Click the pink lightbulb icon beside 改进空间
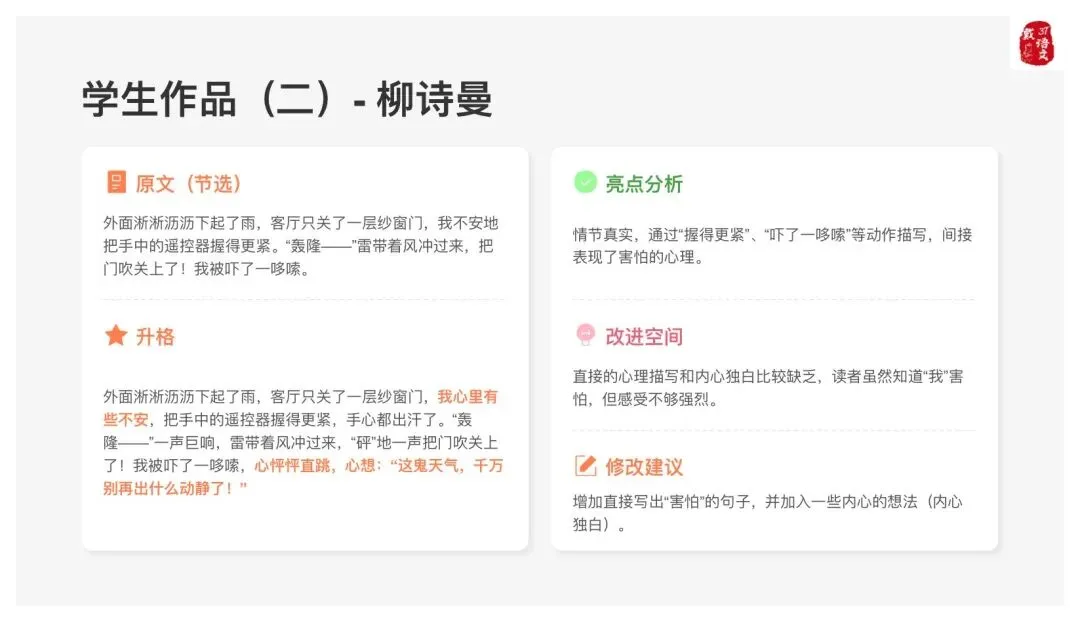Image resolution: width=1080 pixels, height=621 pixels. [585, 336]
